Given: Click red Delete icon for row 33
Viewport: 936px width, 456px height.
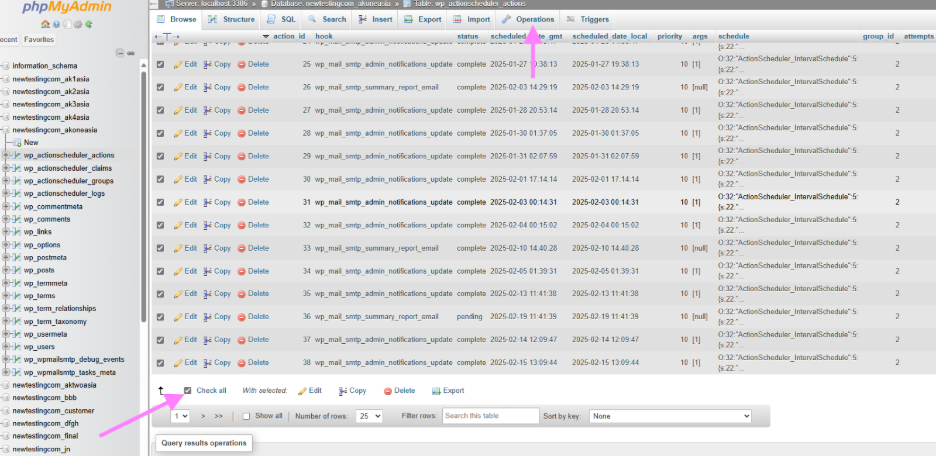Looking at the screenshot, I should [242, 248].
